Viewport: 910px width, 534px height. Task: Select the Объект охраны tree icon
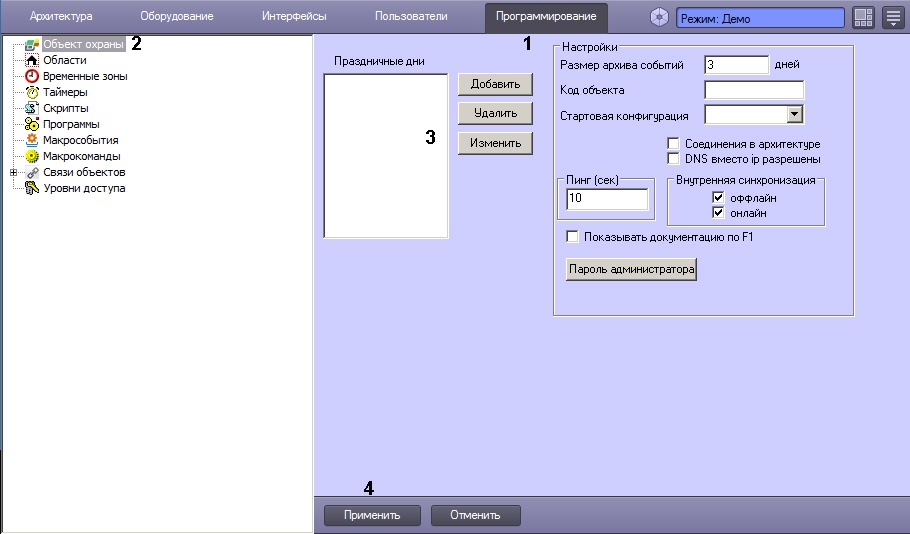click(32, 44)
